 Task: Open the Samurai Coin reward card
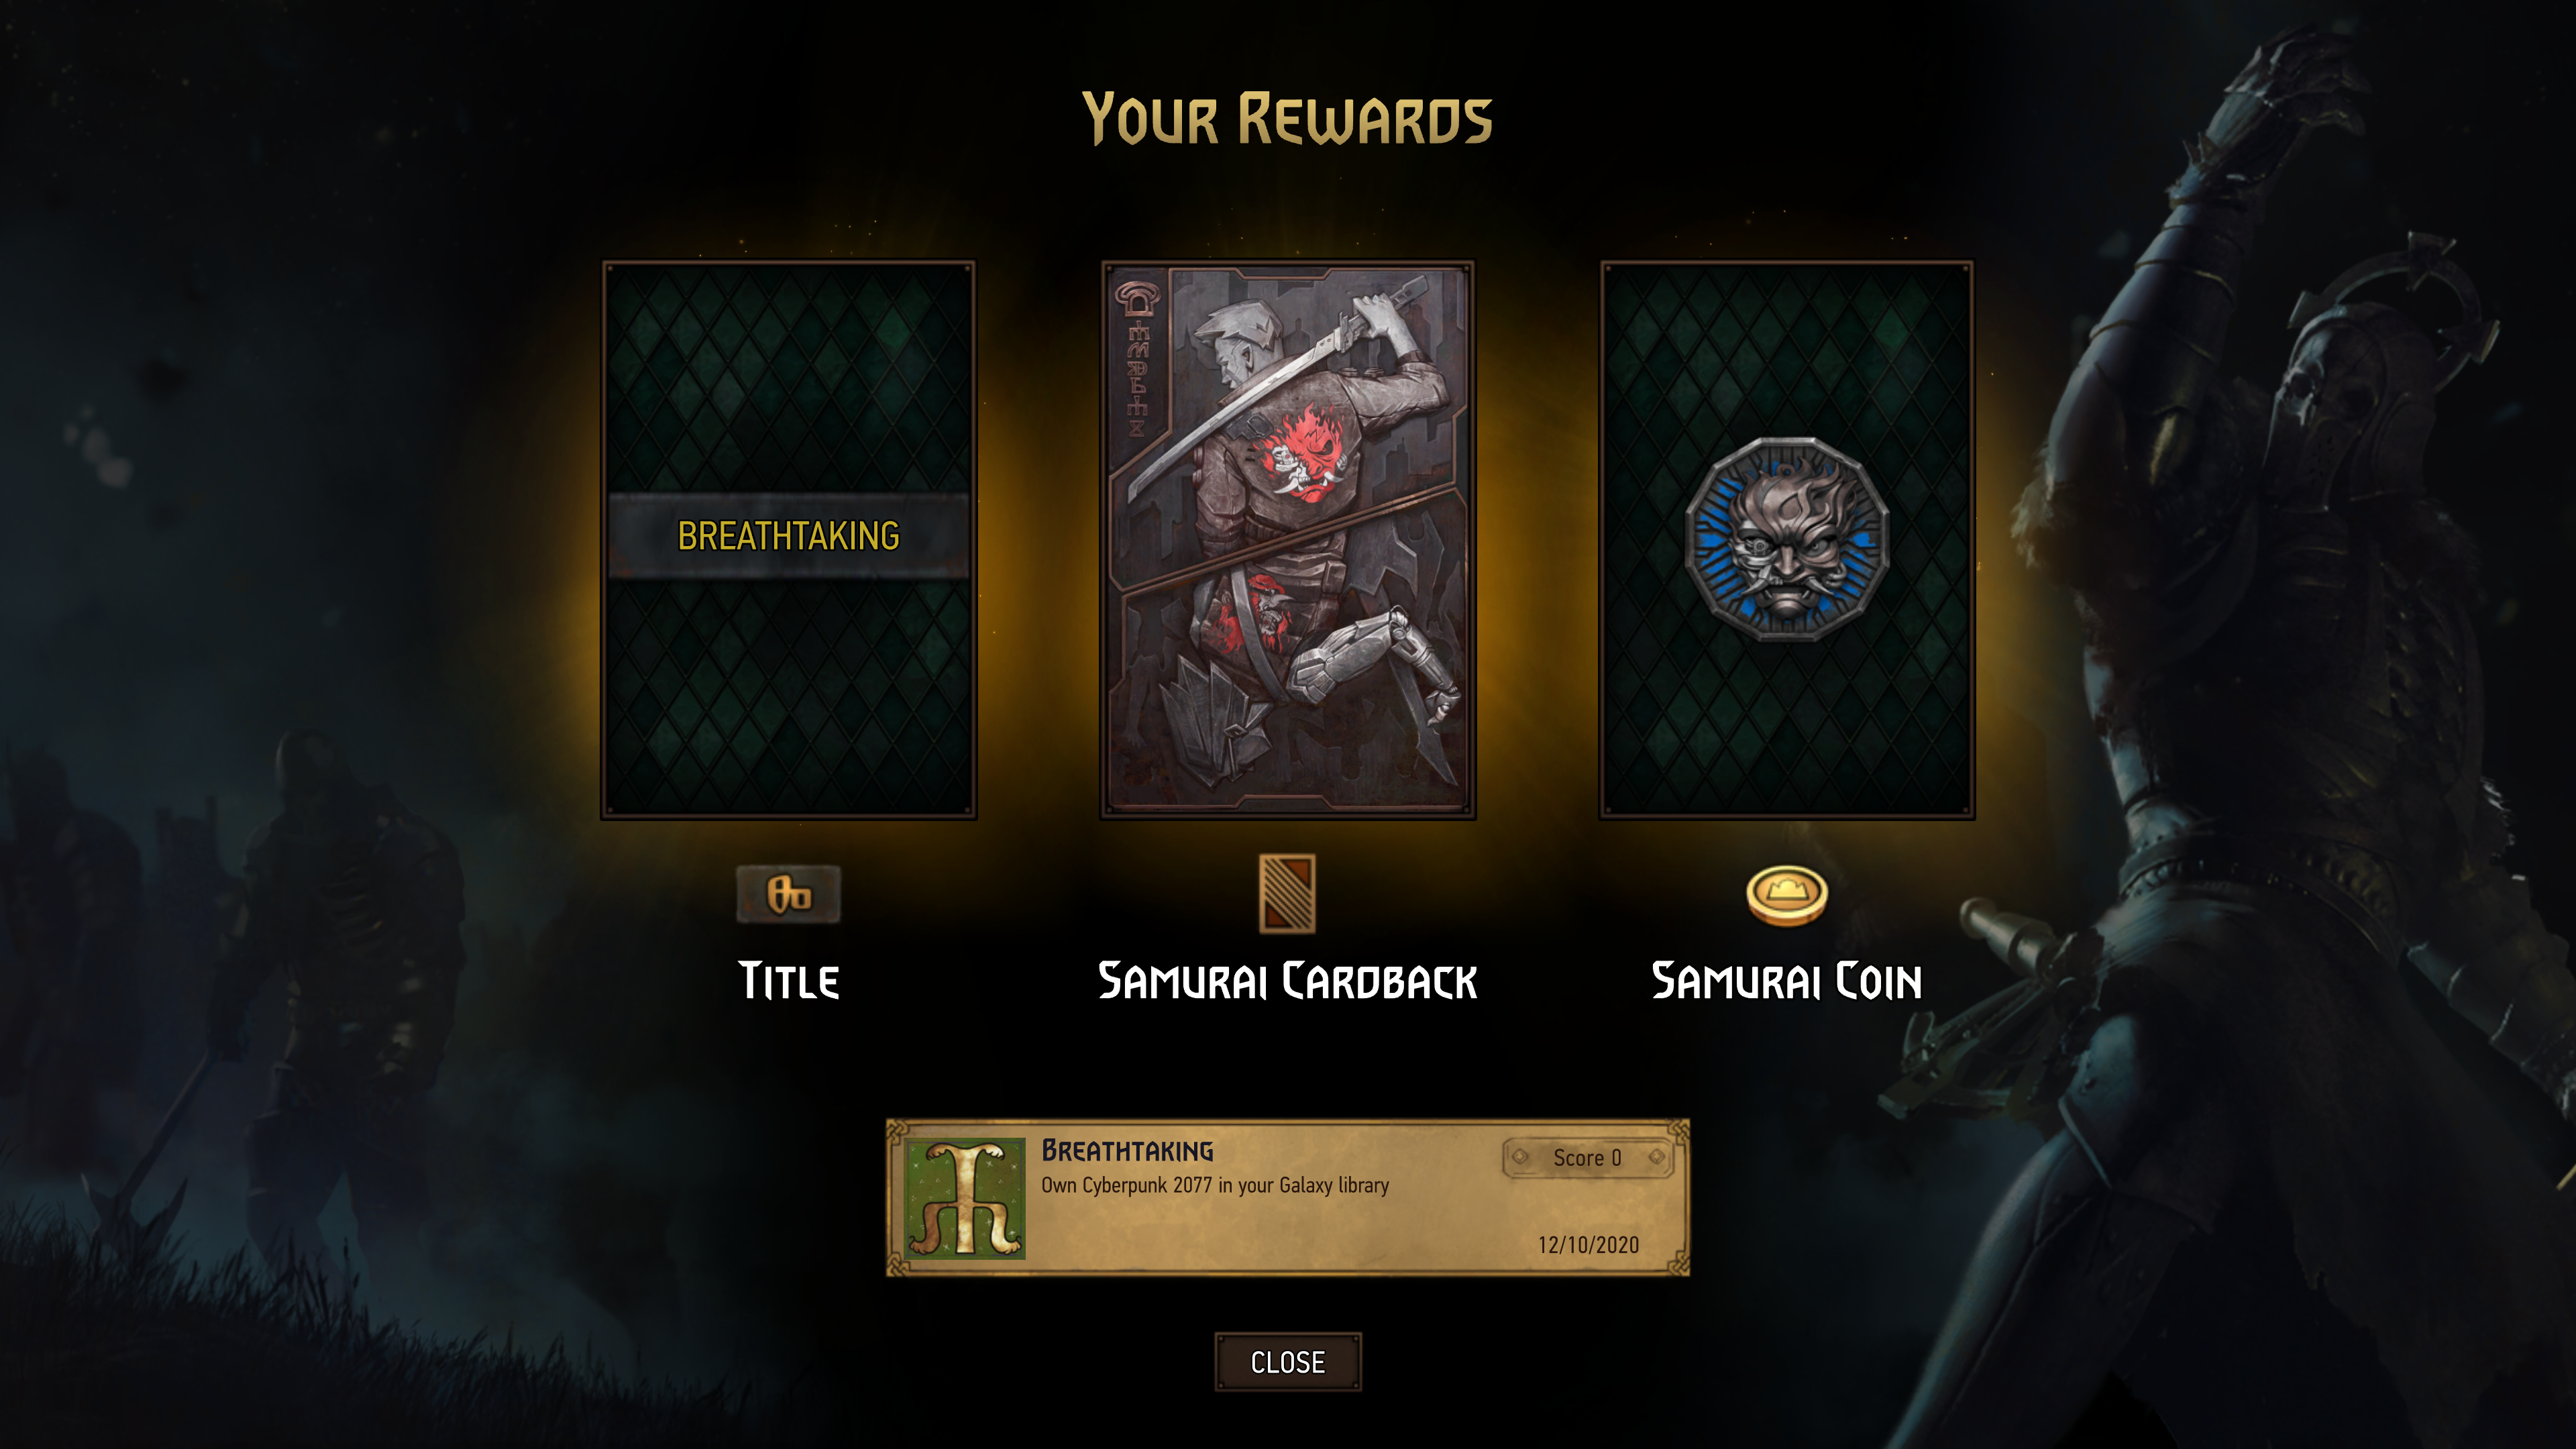coord(1787,540)
